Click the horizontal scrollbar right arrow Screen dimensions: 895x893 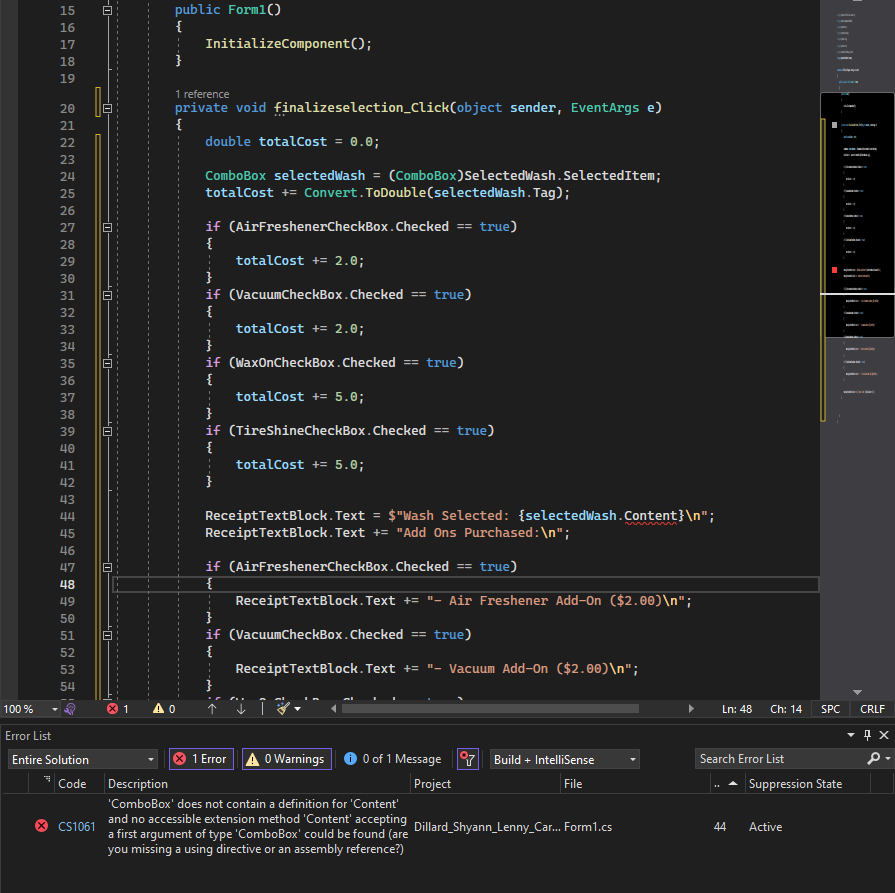tap(691, 709)
